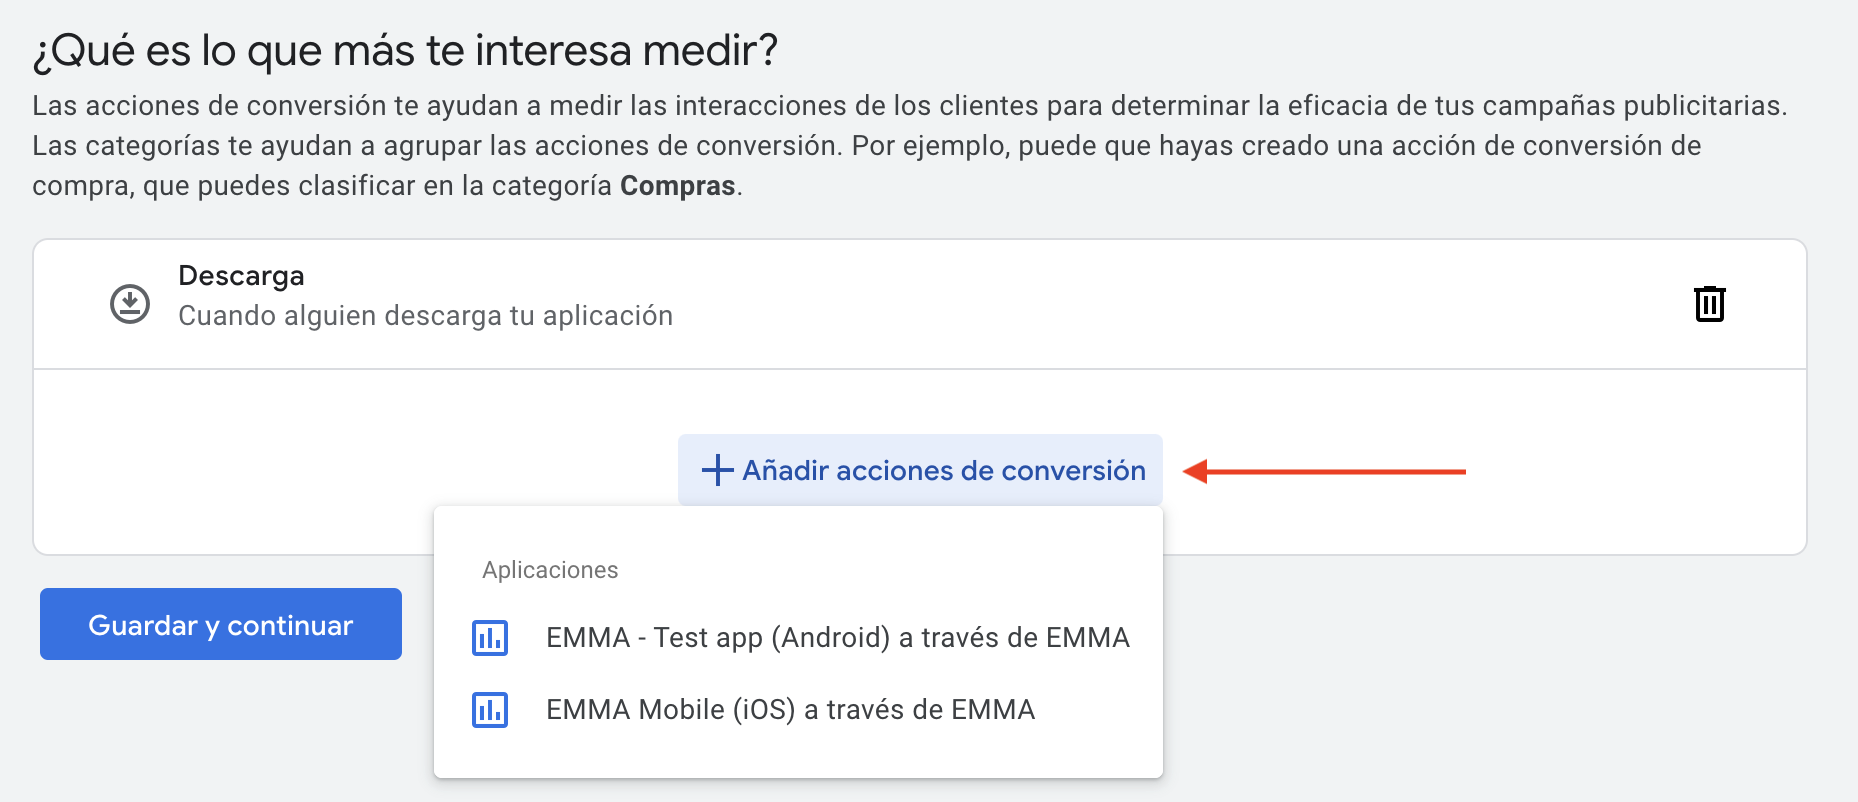Viewport: 1858px width, 802px height.
Task: Click empty space left of Añadir button
Action: click(x=350, y=470)
